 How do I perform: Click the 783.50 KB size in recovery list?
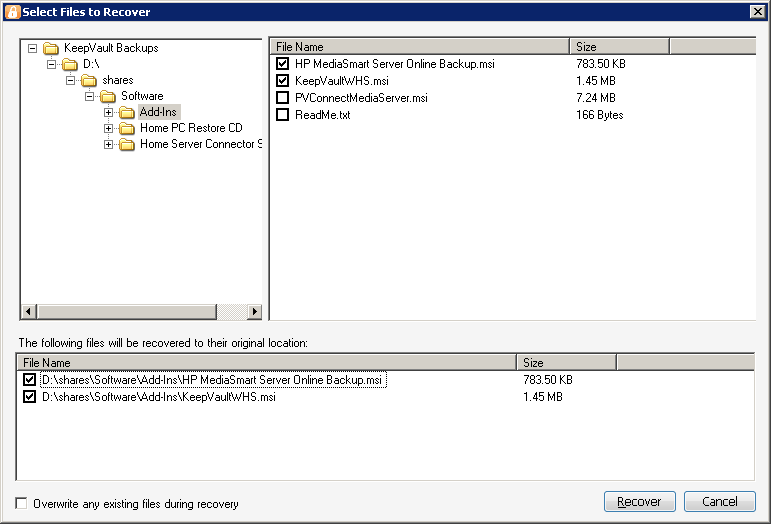(x=548, y=379)
